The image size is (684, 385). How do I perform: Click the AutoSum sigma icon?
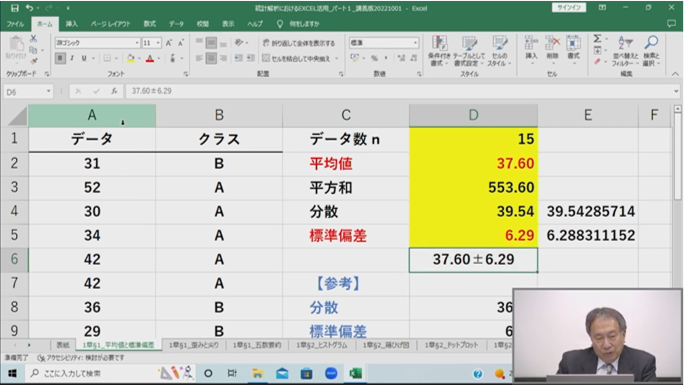pos(597,39)
